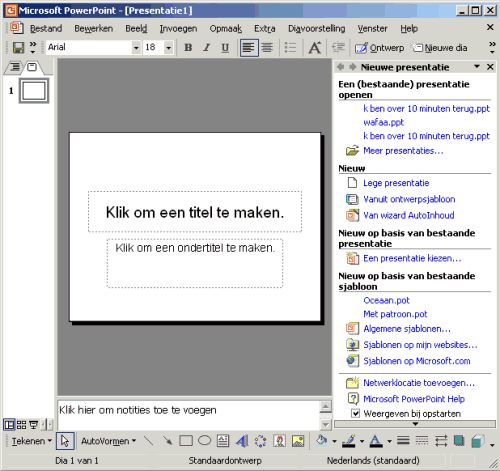The image size is (500, 471).
Task: Insert clip art from drawing toolbar
Action: pos(279,441)
